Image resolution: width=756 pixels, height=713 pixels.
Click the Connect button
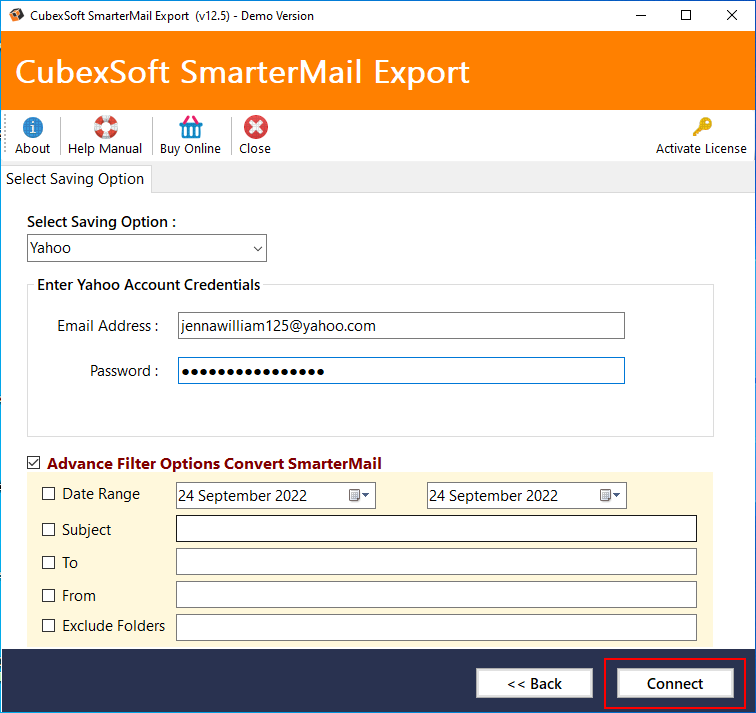[675, 683]
